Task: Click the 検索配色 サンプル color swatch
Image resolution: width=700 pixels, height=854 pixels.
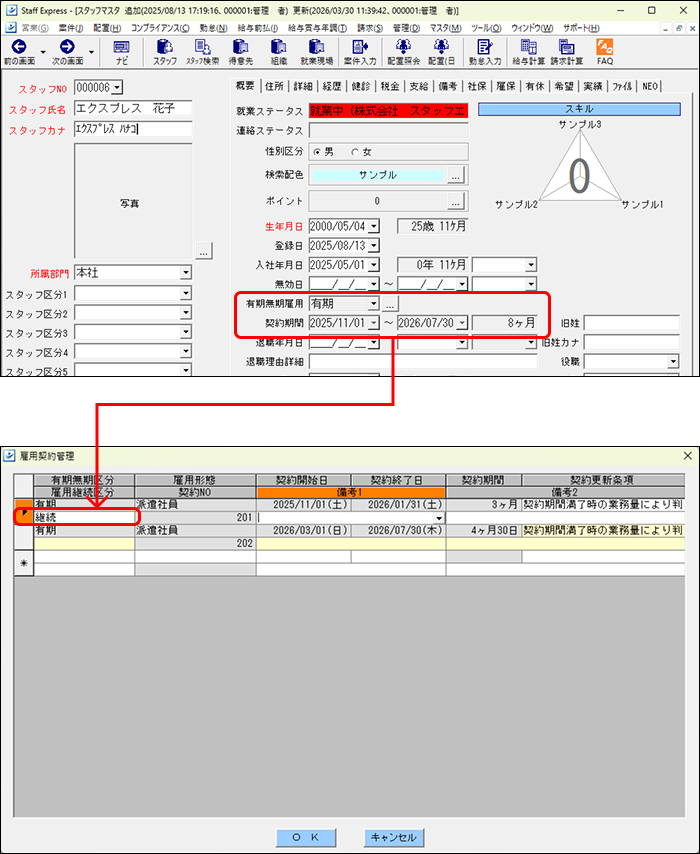Action: coord(377,175)
